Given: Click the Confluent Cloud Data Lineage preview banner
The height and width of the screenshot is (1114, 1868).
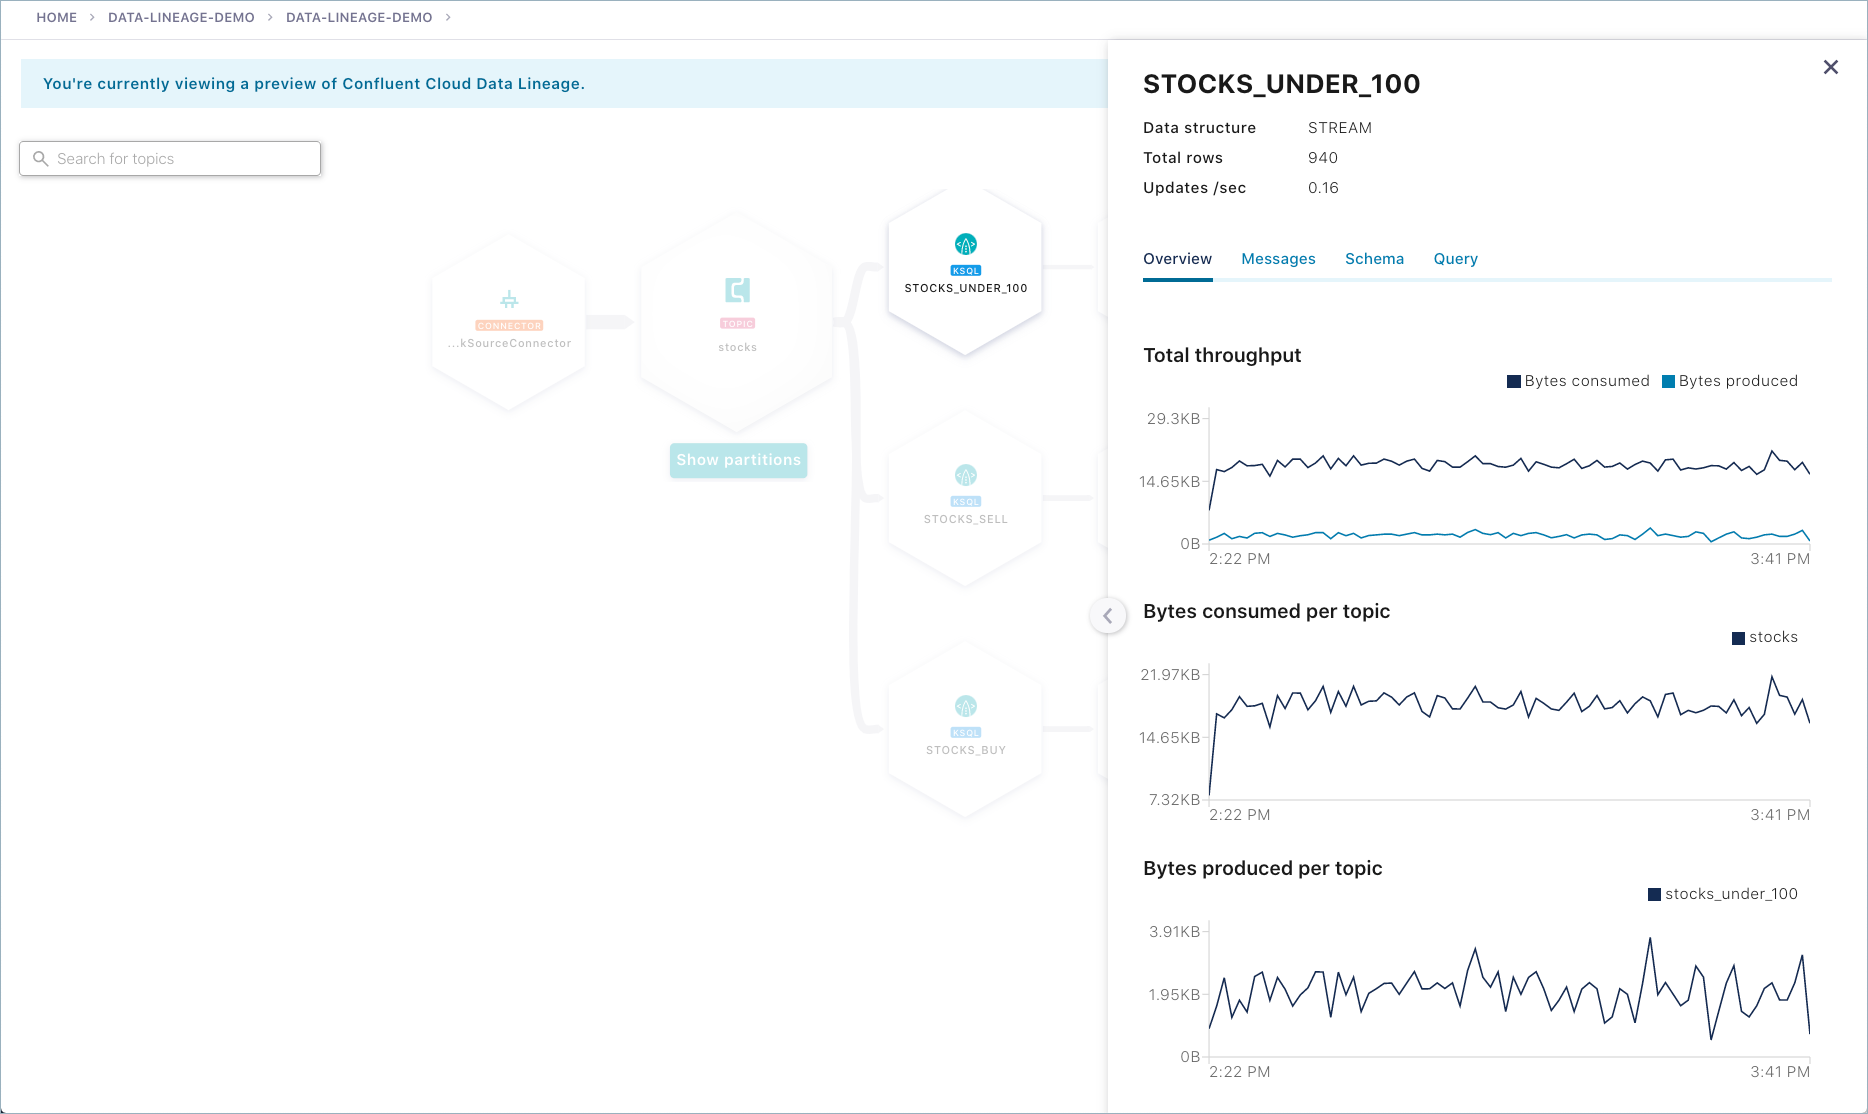Looking at the screenshot, I should (564, 84).
